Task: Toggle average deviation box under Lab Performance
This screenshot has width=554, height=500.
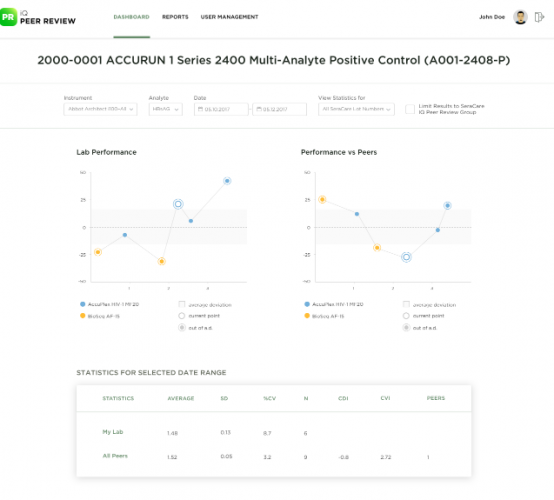Action: click(x=182, y=304)
